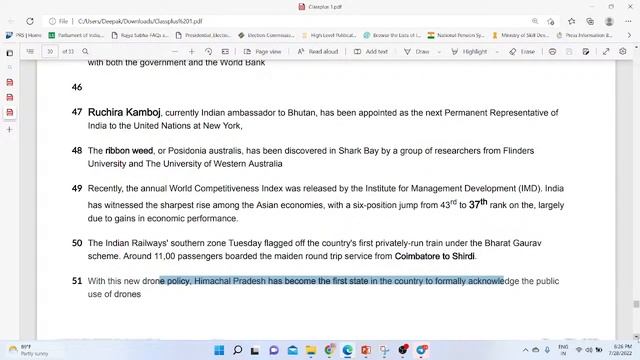The height and width of the screenshot is (360, 640).
Task: Open Election Commission bookmark
Action: click(x=266, y=36)
